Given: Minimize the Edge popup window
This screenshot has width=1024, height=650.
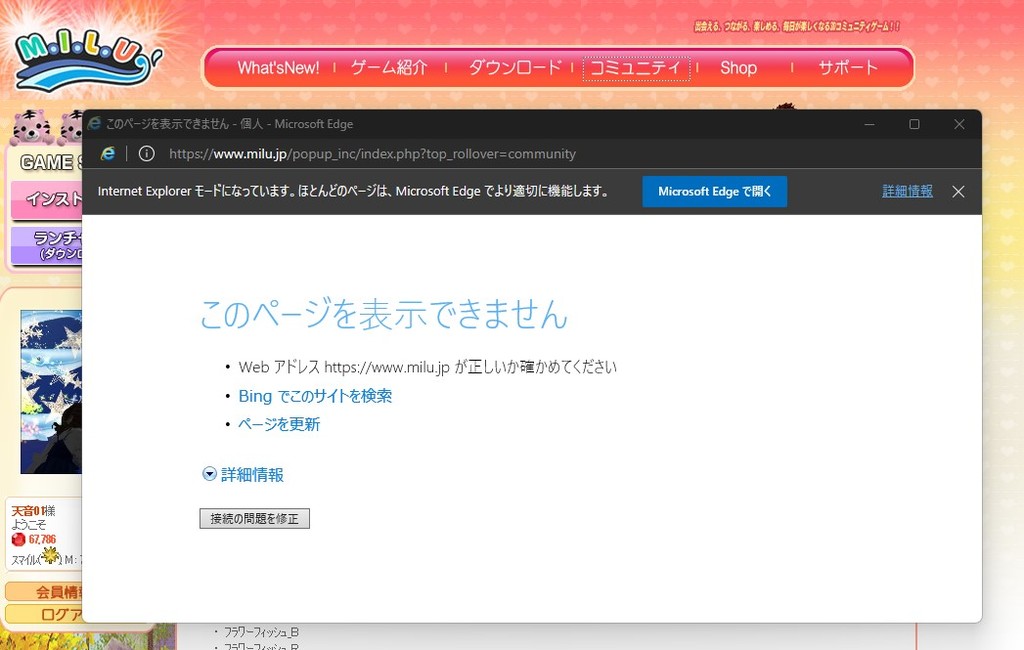Looking at the screenshot, I should [869, 124].
